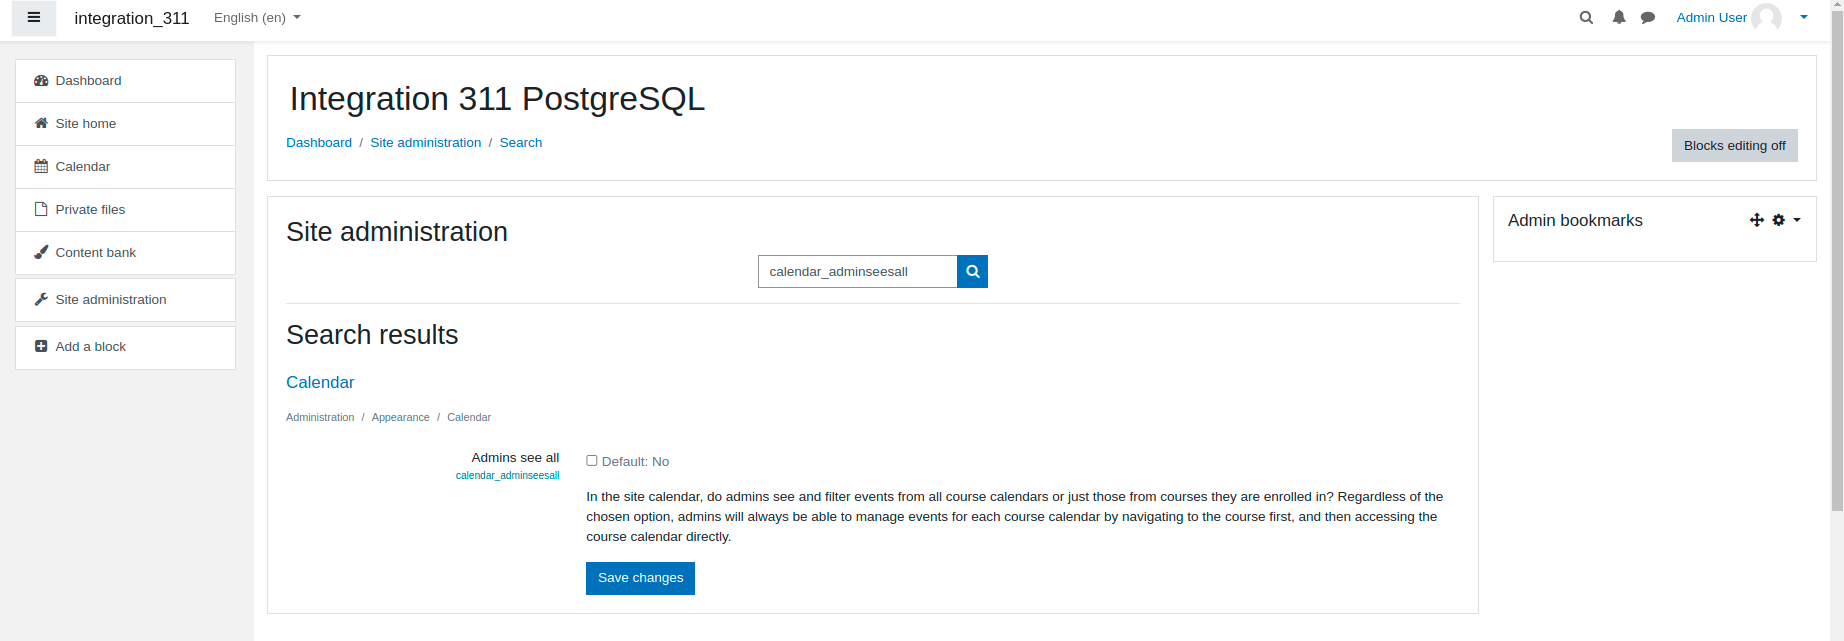
Task: Open Private files in sidebar
Action: pos(126,210)
